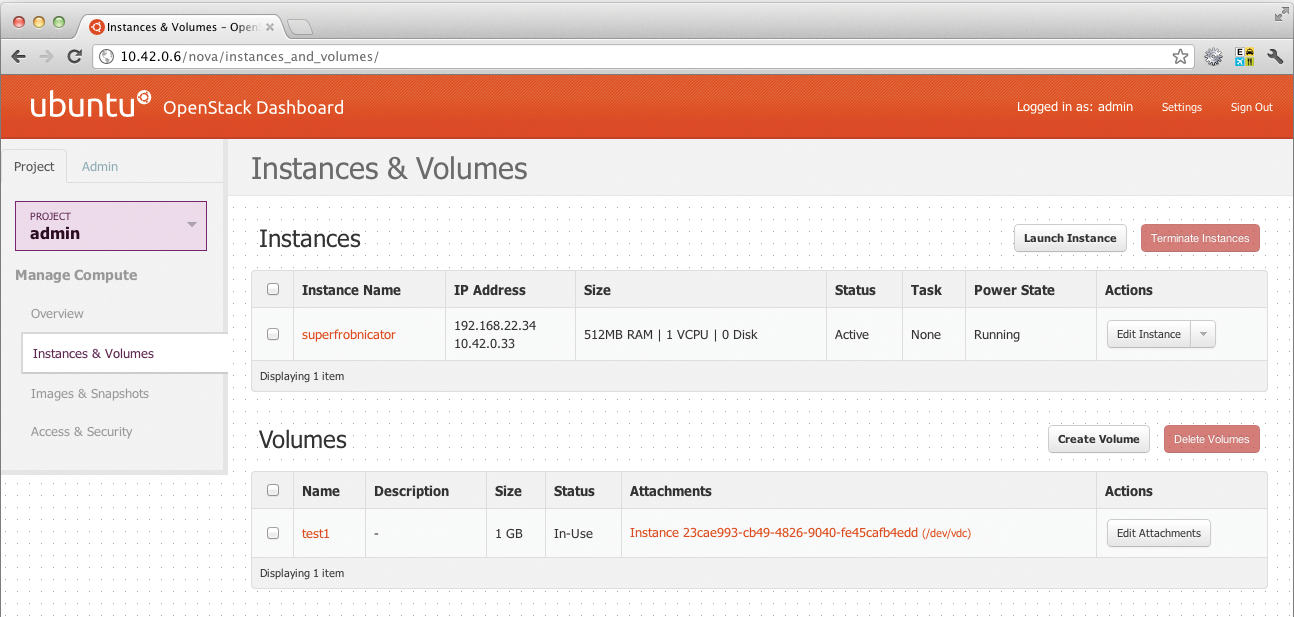
Task: Click the fullscreen arrows icon at top right
Action: pyautogui.click(x=1281, y=13)
